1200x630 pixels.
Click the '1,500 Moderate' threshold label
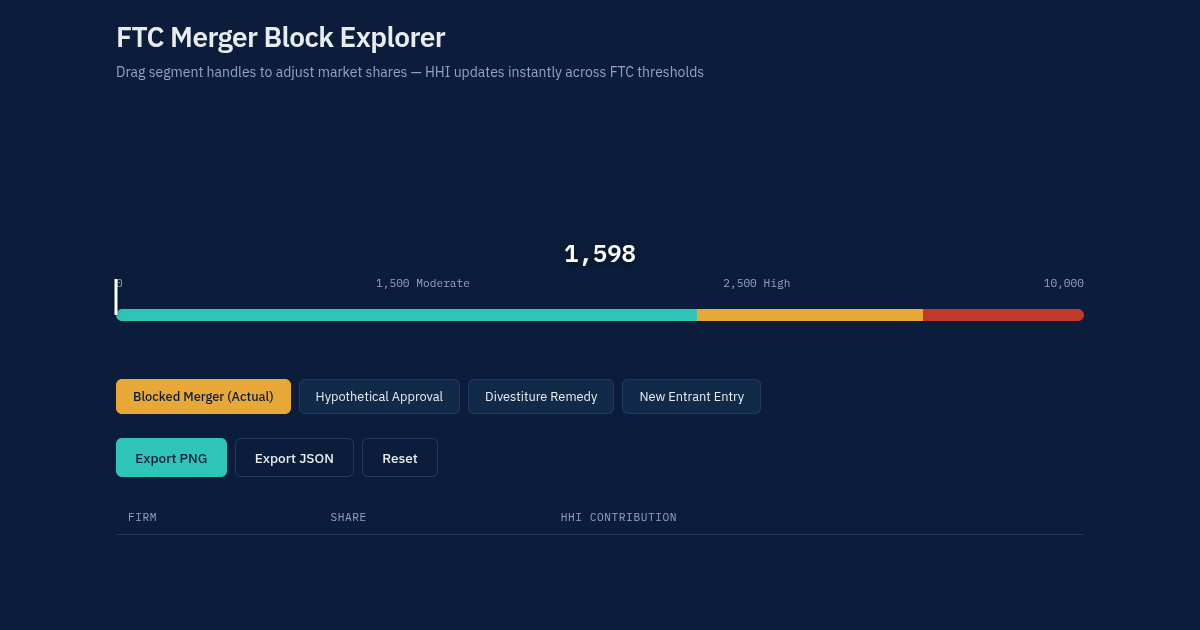(x=423, y=284)
